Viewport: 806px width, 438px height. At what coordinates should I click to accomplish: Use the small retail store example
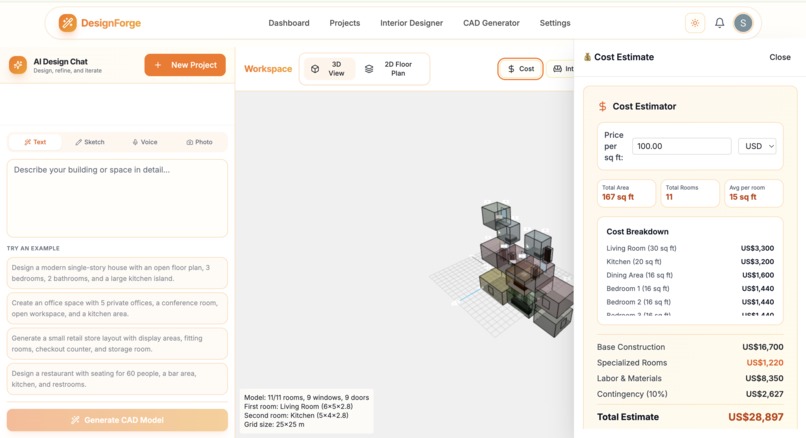coord(117,343)
